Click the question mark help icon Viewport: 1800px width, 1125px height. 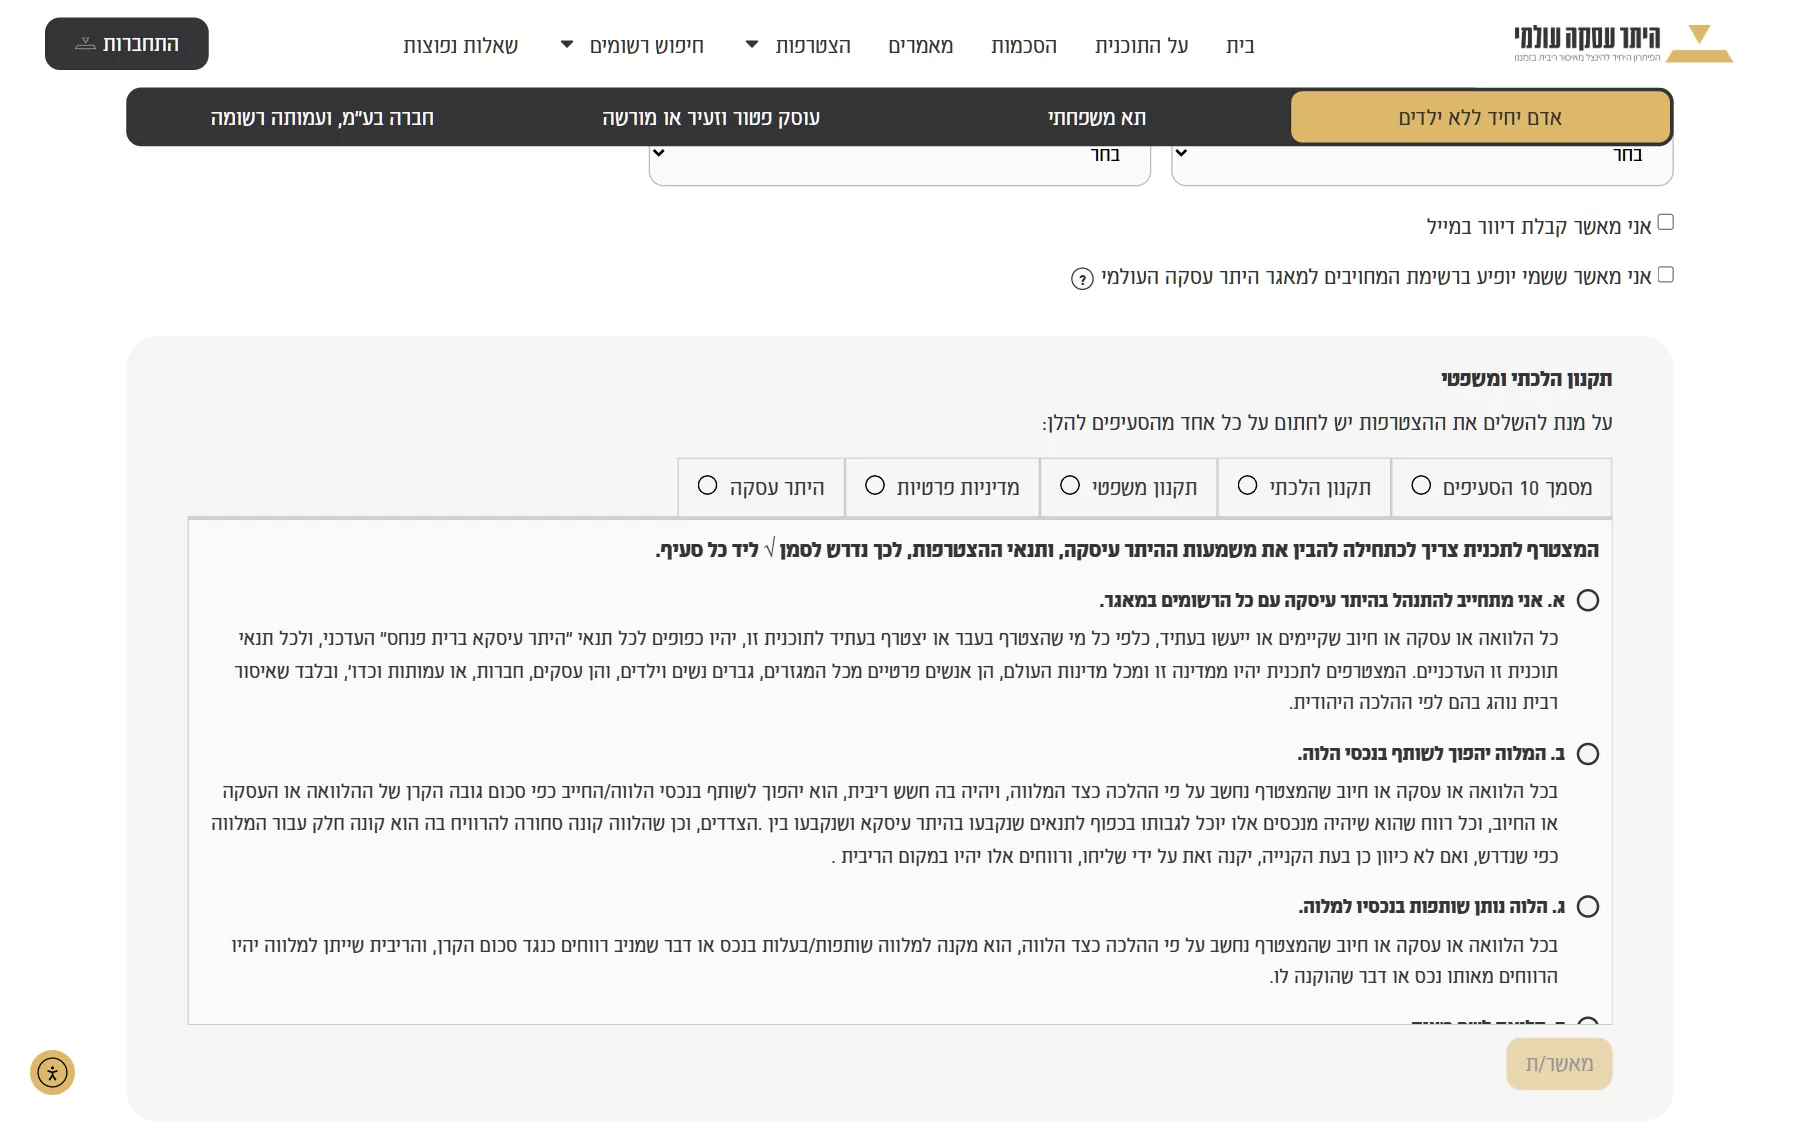point(1082,279)
